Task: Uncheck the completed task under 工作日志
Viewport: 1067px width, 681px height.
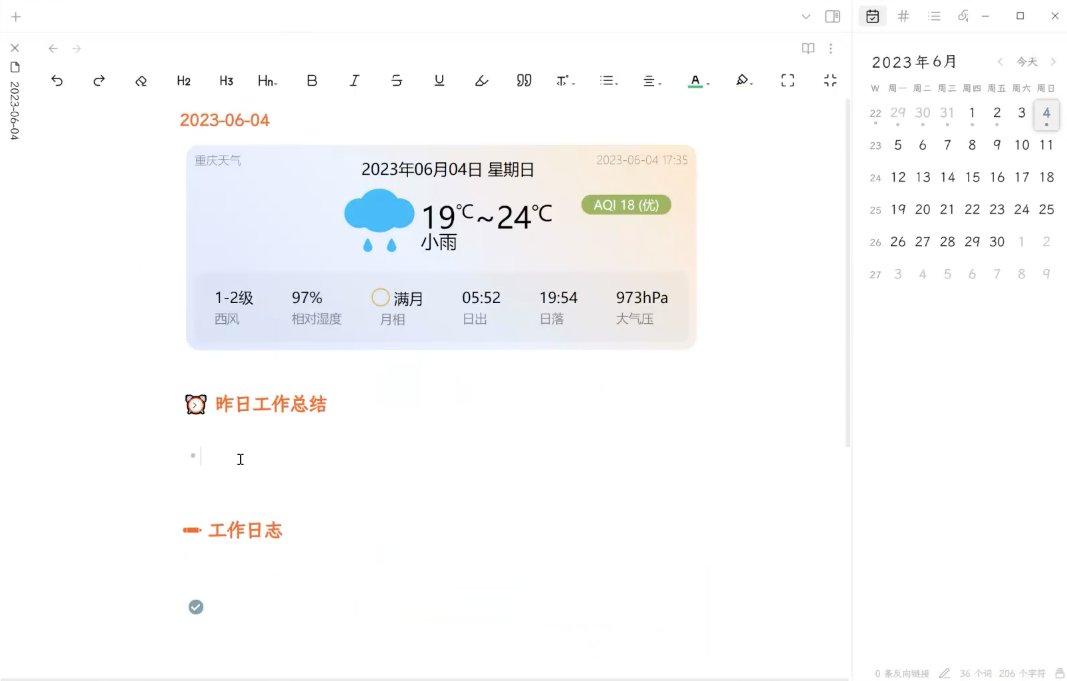Action: pyautogui.click(x=196, y=606)
